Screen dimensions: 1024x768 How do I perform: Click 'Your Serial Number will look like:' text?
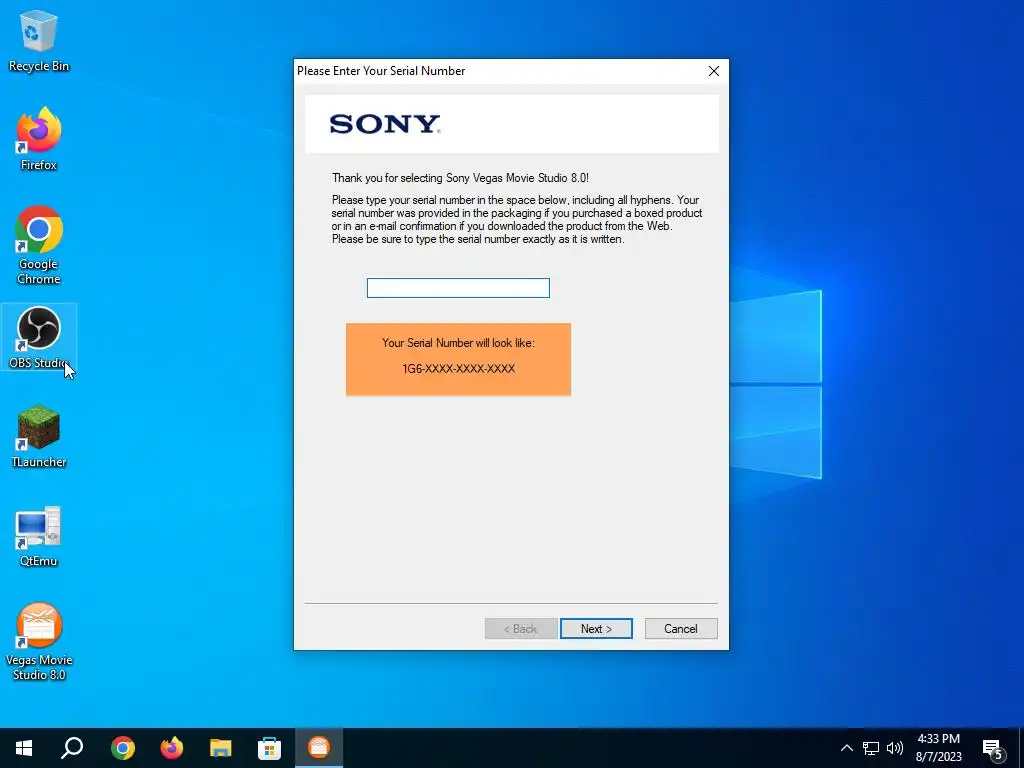[458, 343]
